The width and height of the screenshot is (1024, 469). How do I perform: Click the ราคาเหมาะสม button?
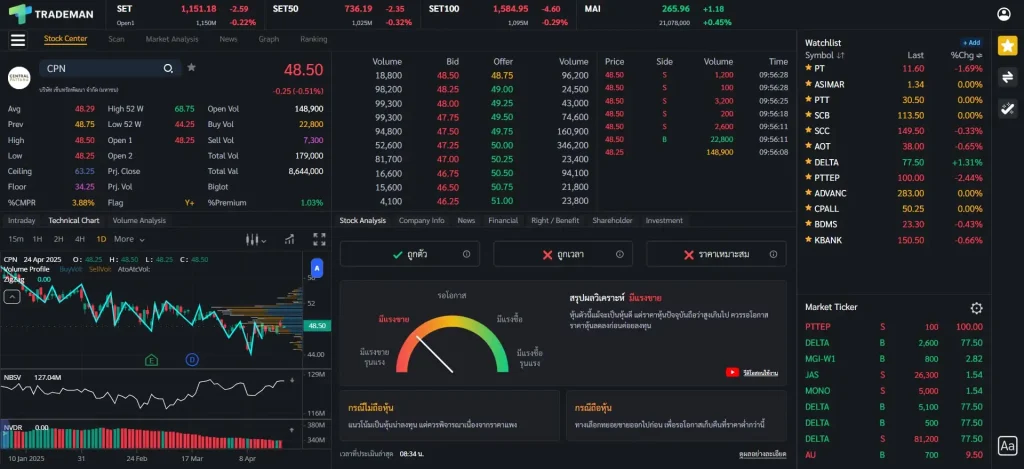pyautogui.click(x=716, y=254)
